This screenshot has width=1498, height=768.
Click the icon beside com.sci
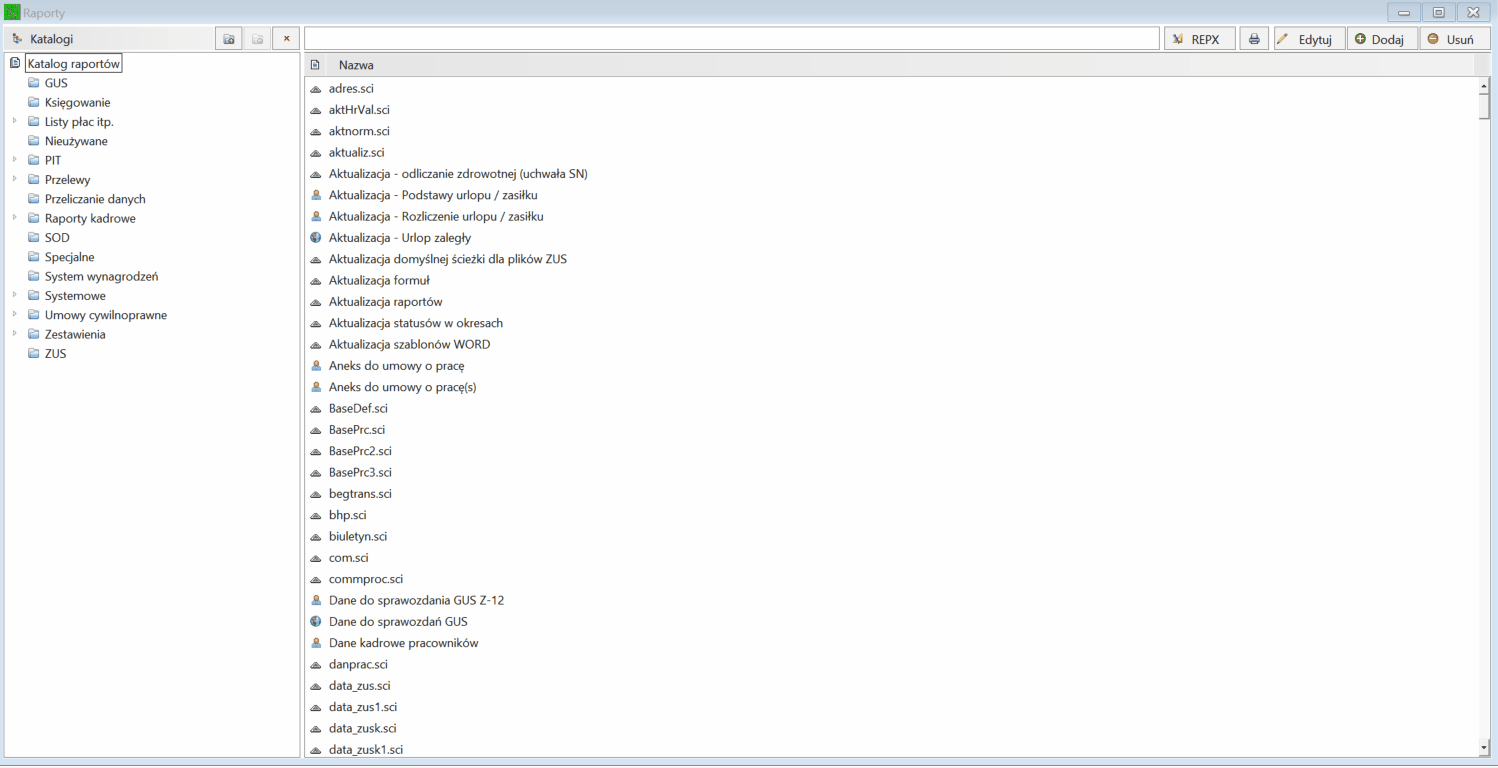(316, 558)
